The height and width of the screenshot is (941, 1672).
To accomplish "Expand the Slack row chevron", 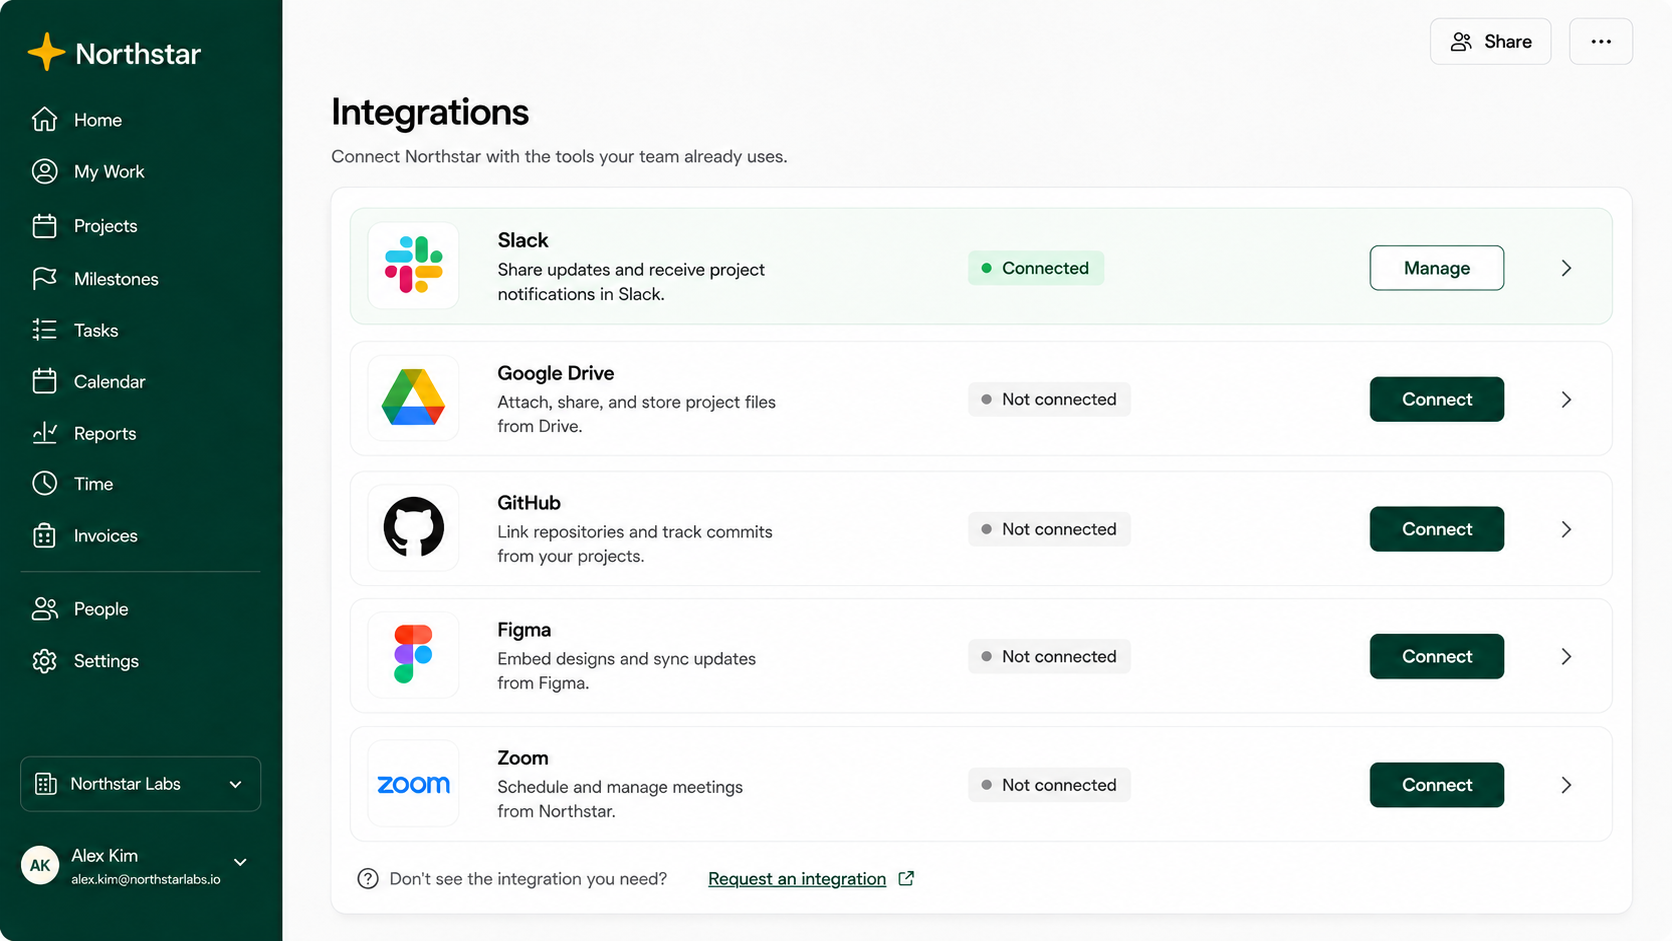I will [1566, 268].
